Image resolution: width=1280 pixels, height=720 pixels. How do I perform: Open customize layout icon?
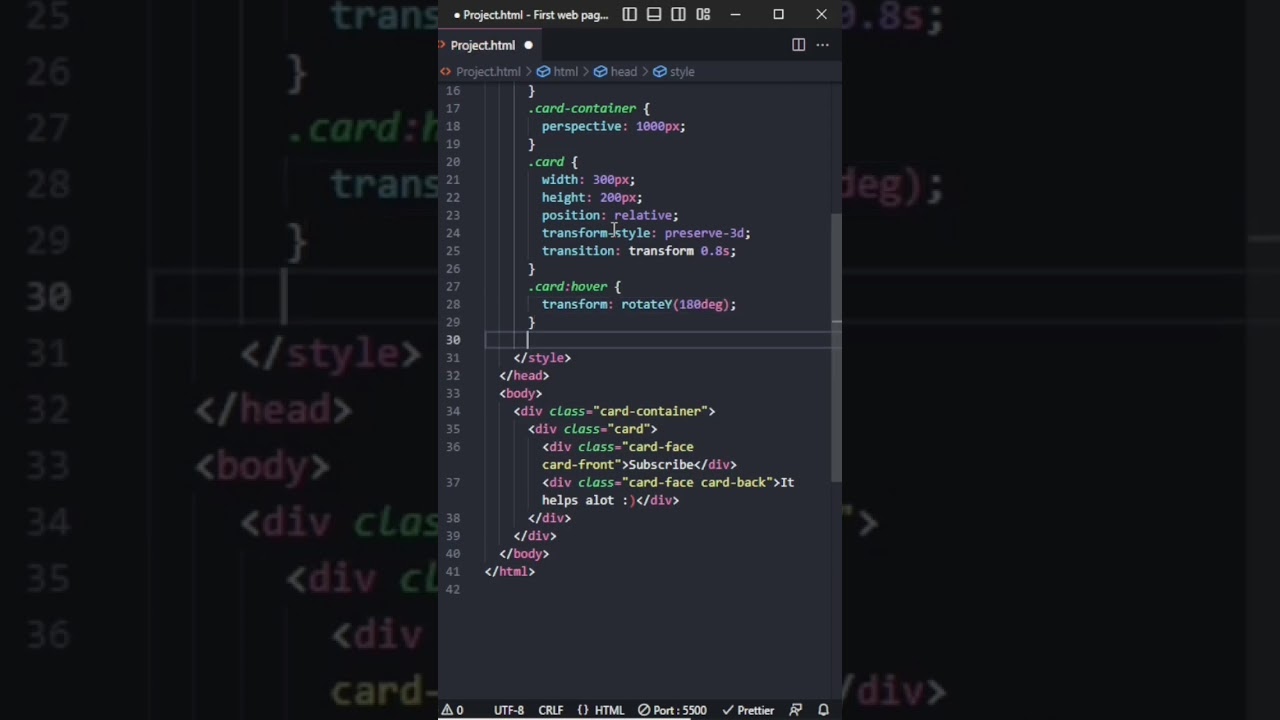pyautogui.click(x=703, y=14)
